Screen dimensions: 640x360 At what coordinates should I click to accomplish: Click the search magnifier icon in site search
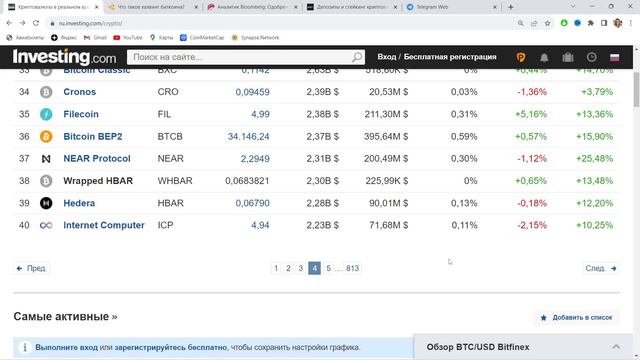(x=357, y=57)
